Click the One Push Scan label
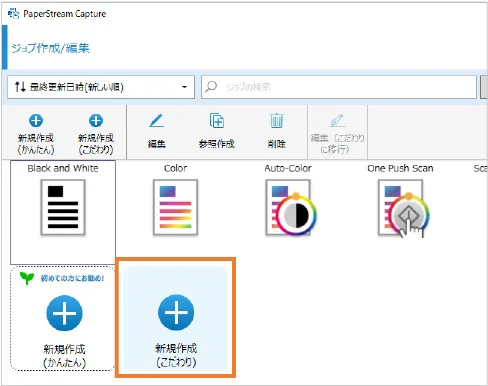This screenshot has width=488, height=386. coord(400,168)
